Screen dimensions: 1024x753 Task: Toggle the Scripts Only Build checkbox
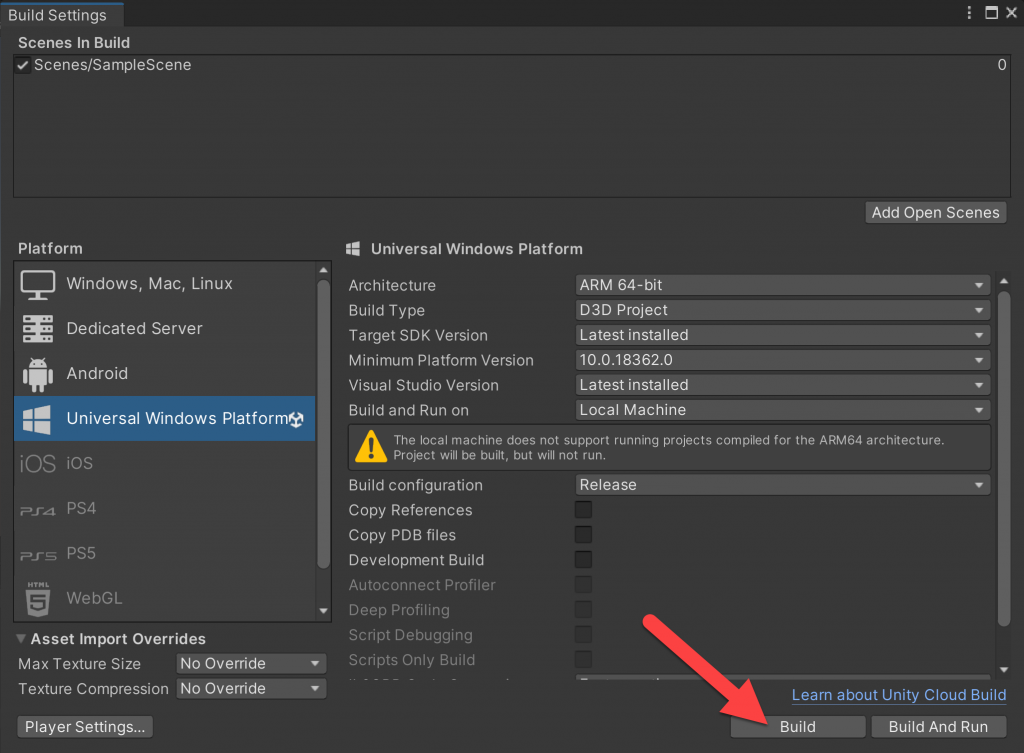click(583, 659)
